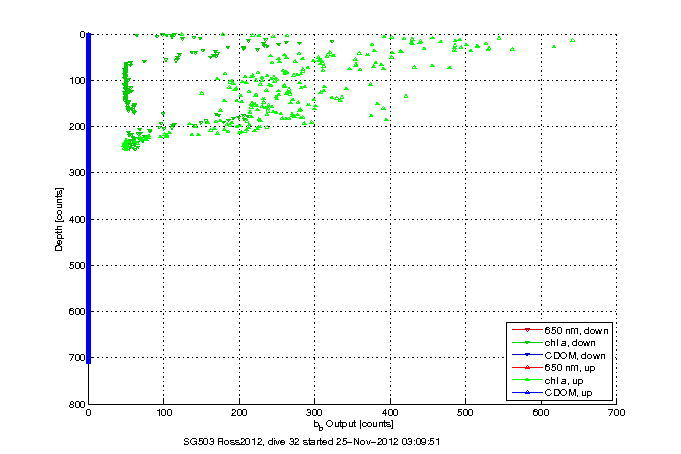Click the x-axis tick label 200
Image resolution: width=681 pixels, height=454 pixels.
coord(239,413)
